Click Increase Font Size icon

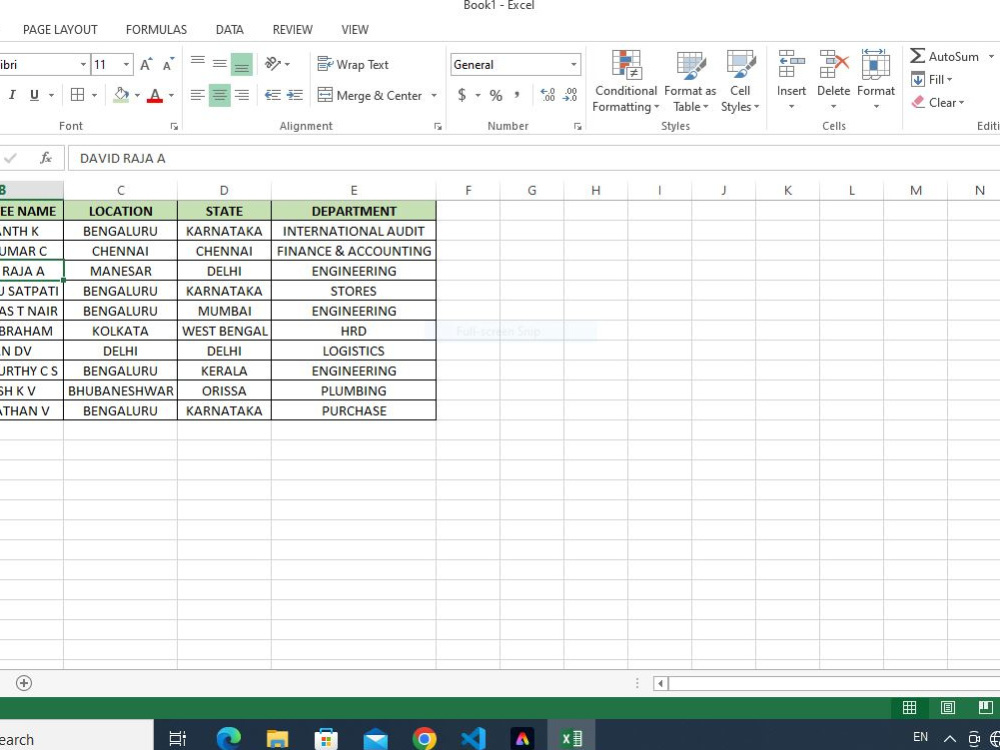(x=146, y=64)
